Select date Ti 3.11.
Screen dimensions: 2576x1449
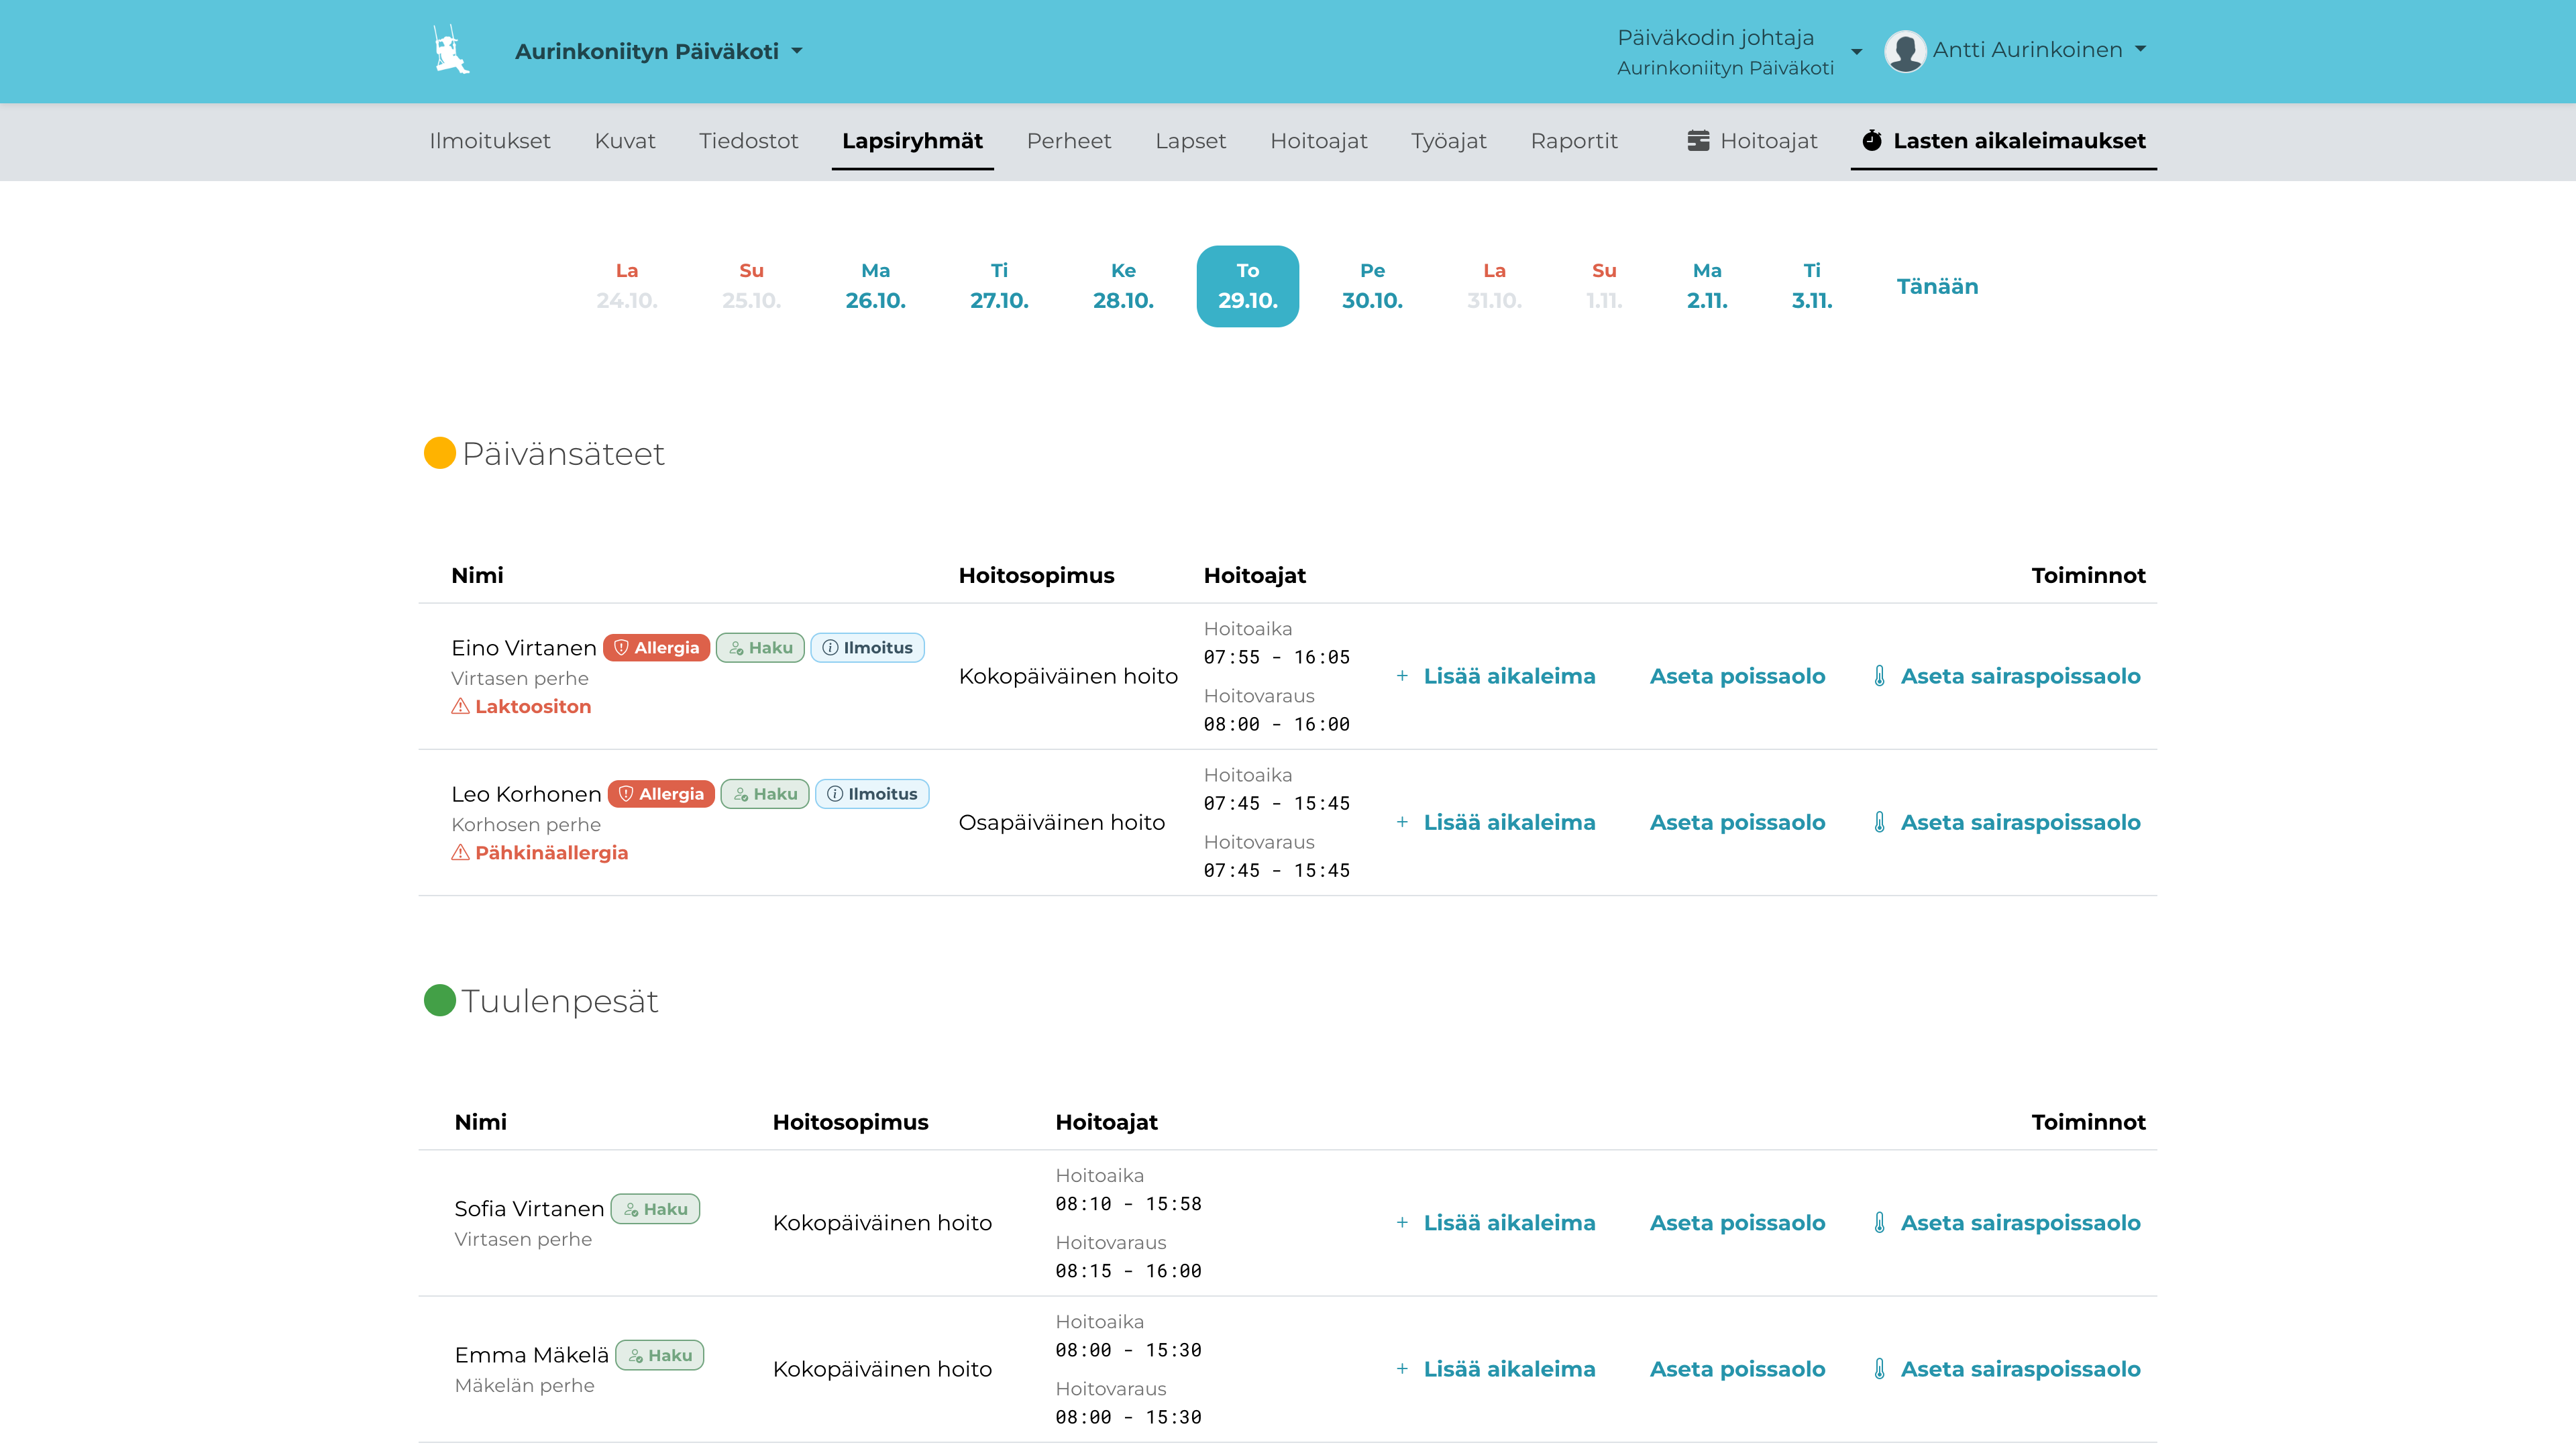click(x=1812, y=286)
